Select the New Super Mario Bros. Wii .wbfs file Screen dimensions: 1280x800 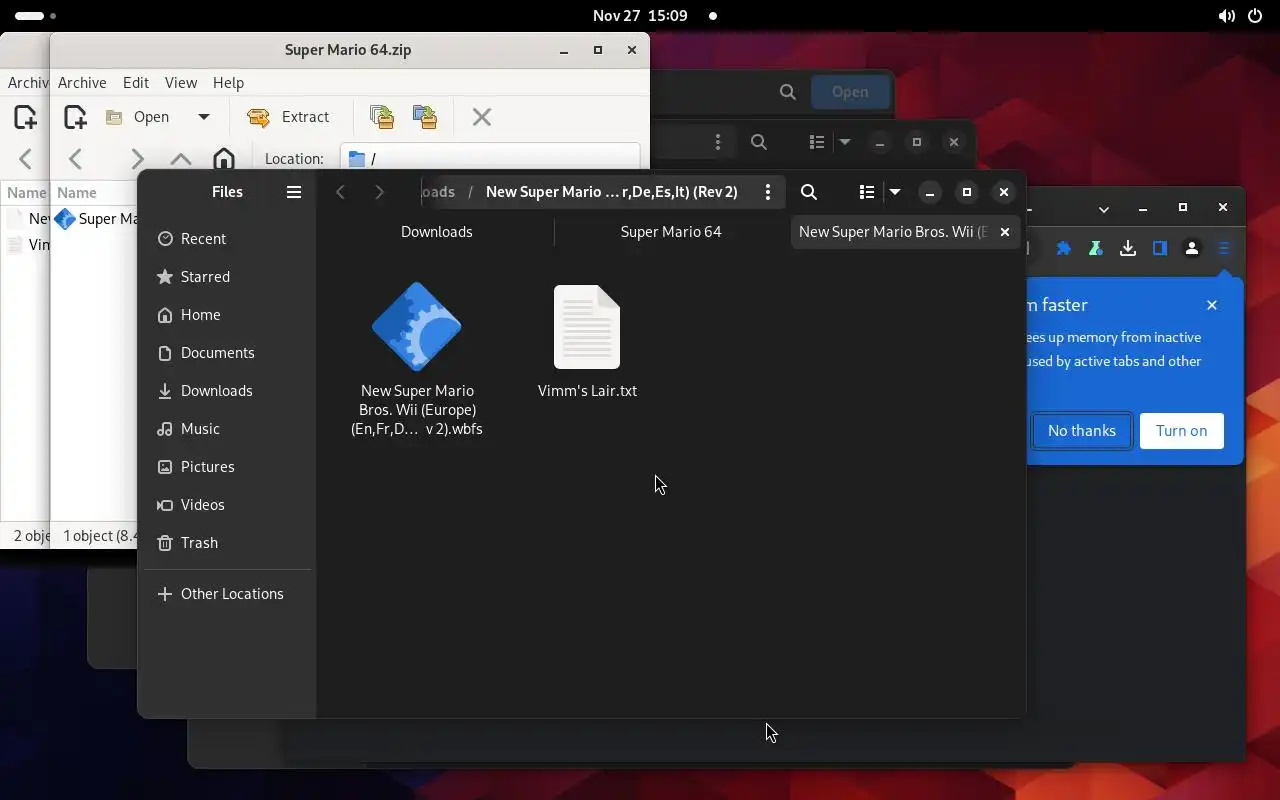tap(417, 360)
